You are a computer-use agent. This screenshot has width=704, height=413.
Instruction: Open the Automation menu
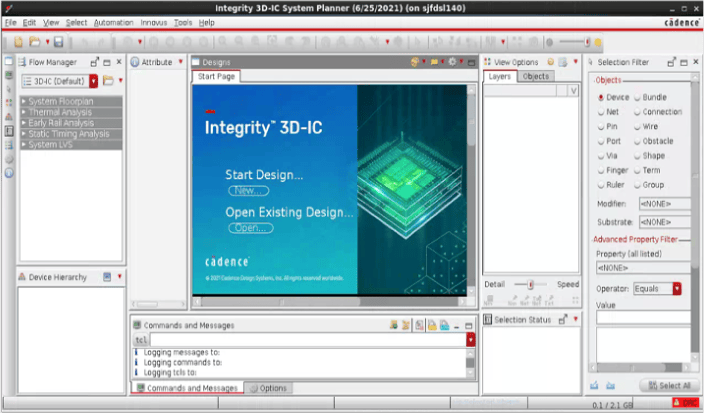point(113,22)
